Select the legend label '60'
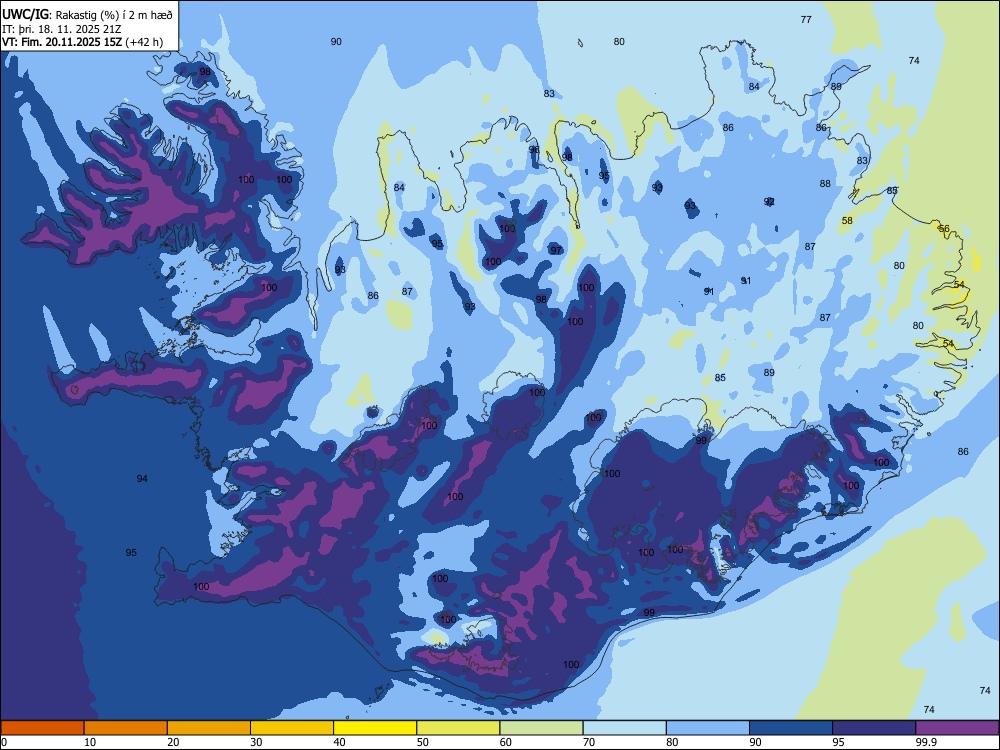The width and height of the screenshot is (1000, 750). click(506, 742)
